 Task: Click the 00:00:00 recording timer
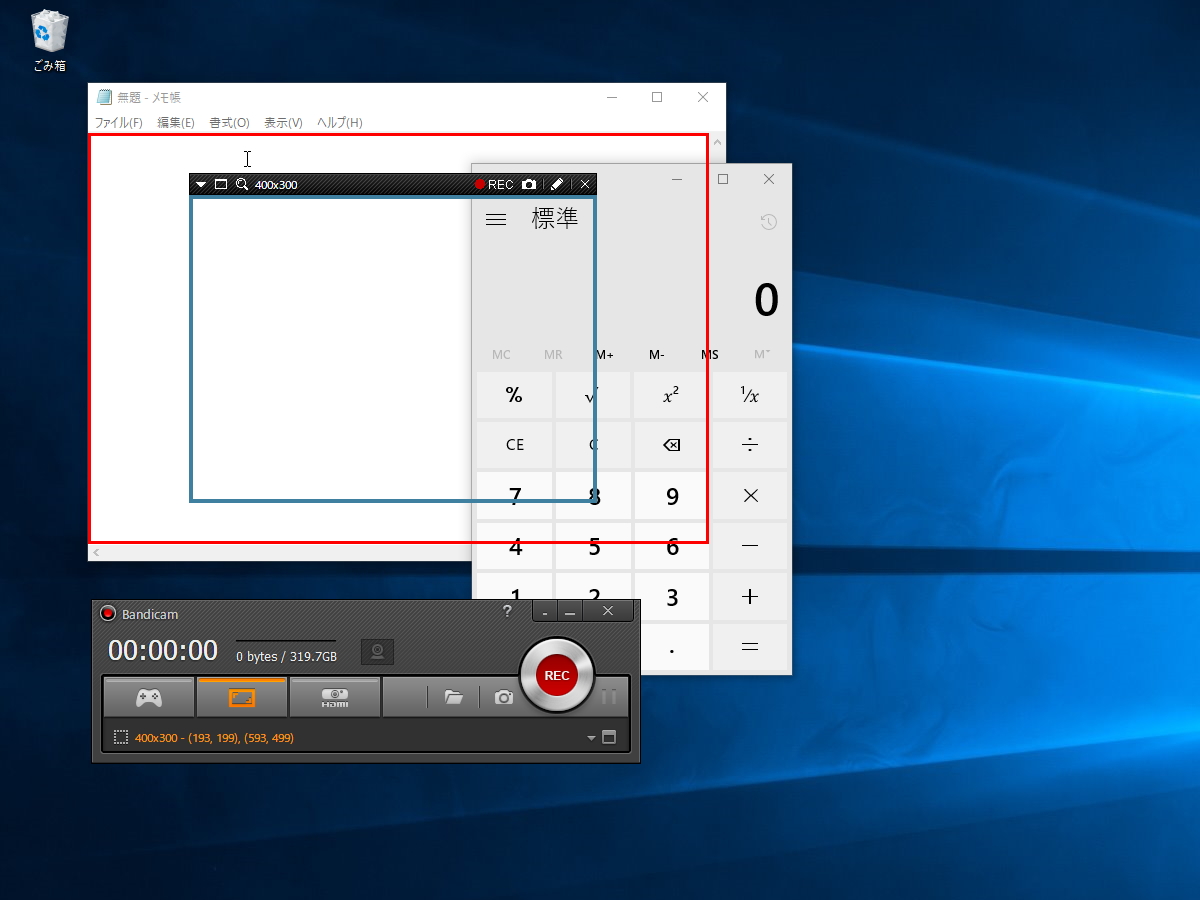(163, 651)
